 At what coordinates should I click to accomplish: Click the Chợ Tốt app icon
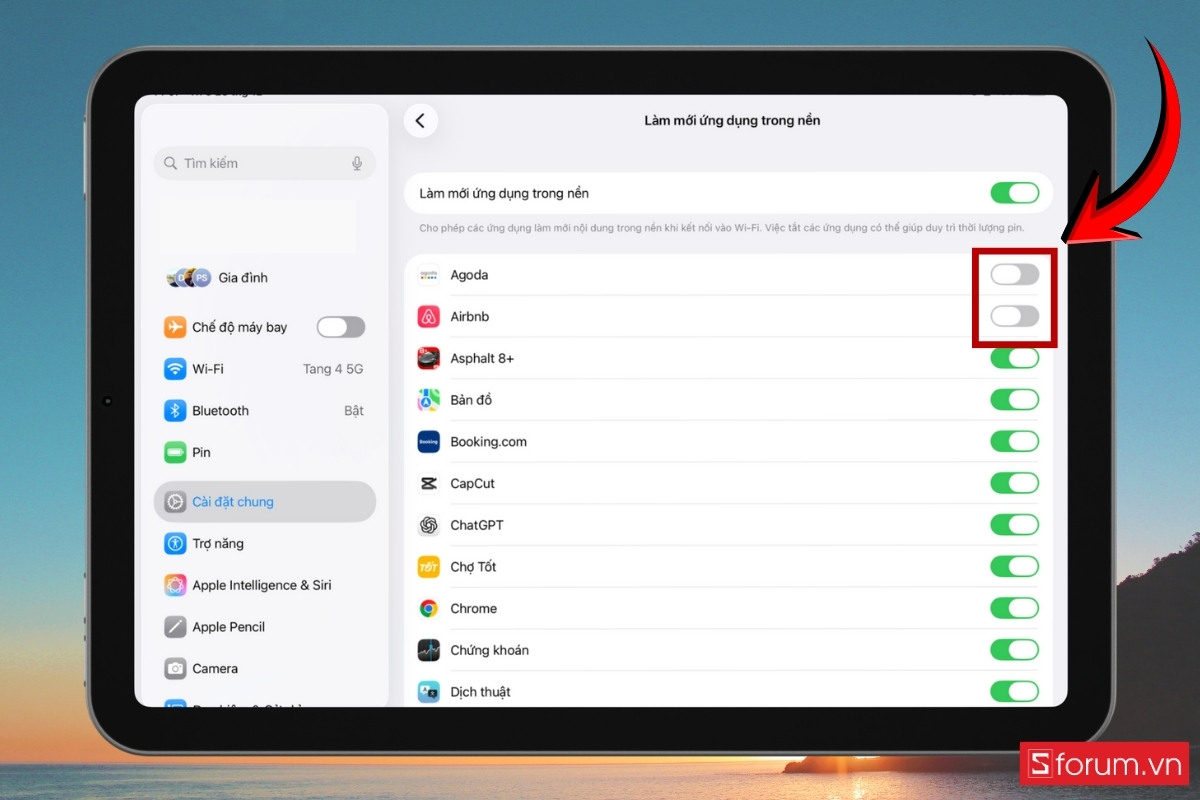click(x=428, y=567)
